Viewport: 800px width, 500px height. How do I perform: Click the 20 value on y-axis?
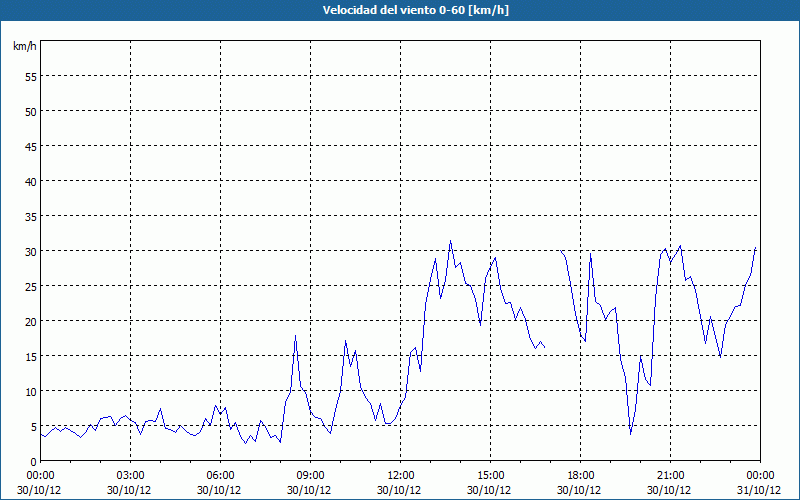(31, 321)
